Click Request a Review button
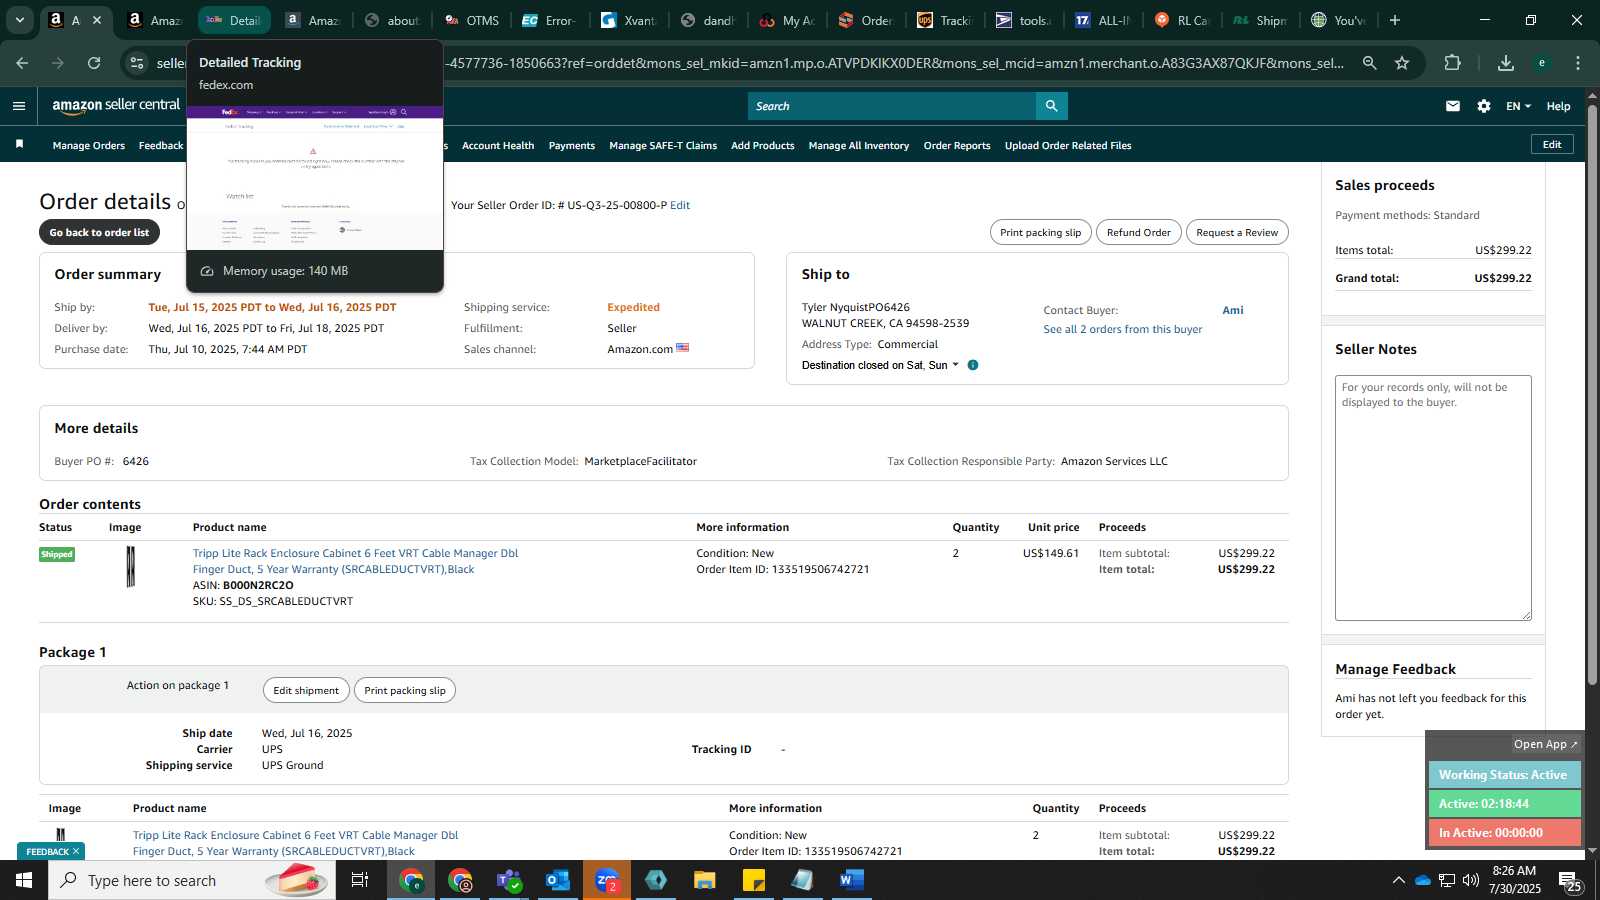Viewport: 1600px width, 900px height. click(1237, 232)
